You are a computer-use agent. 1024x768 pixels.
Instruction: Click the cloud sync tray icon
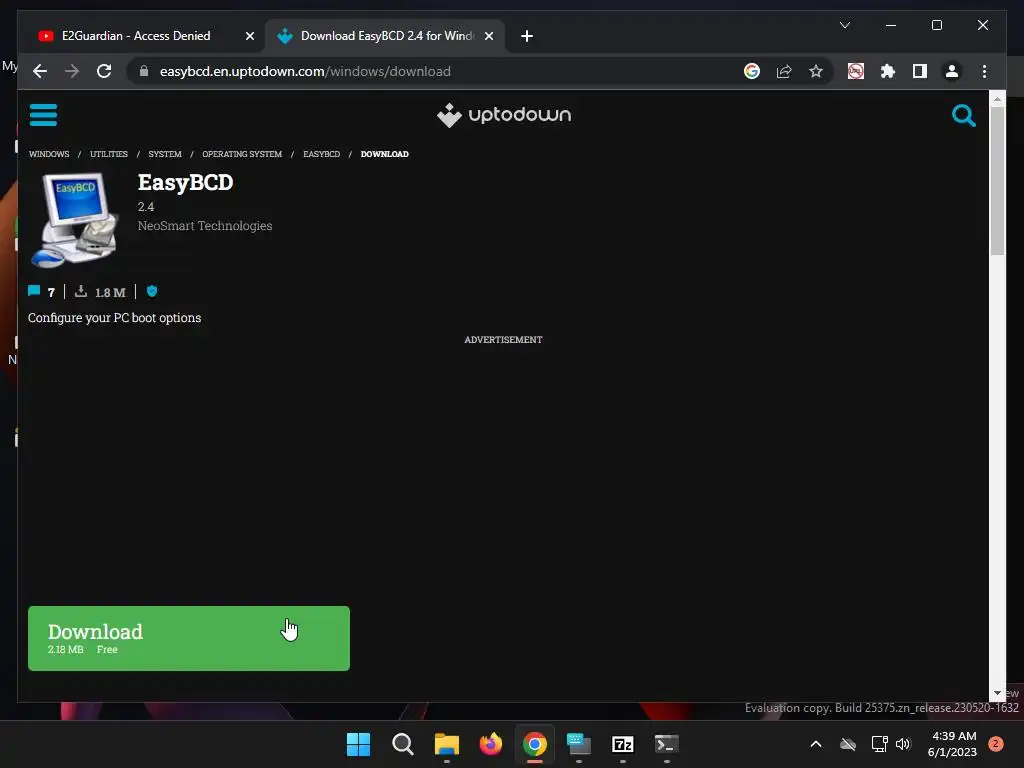pos(848,744)
